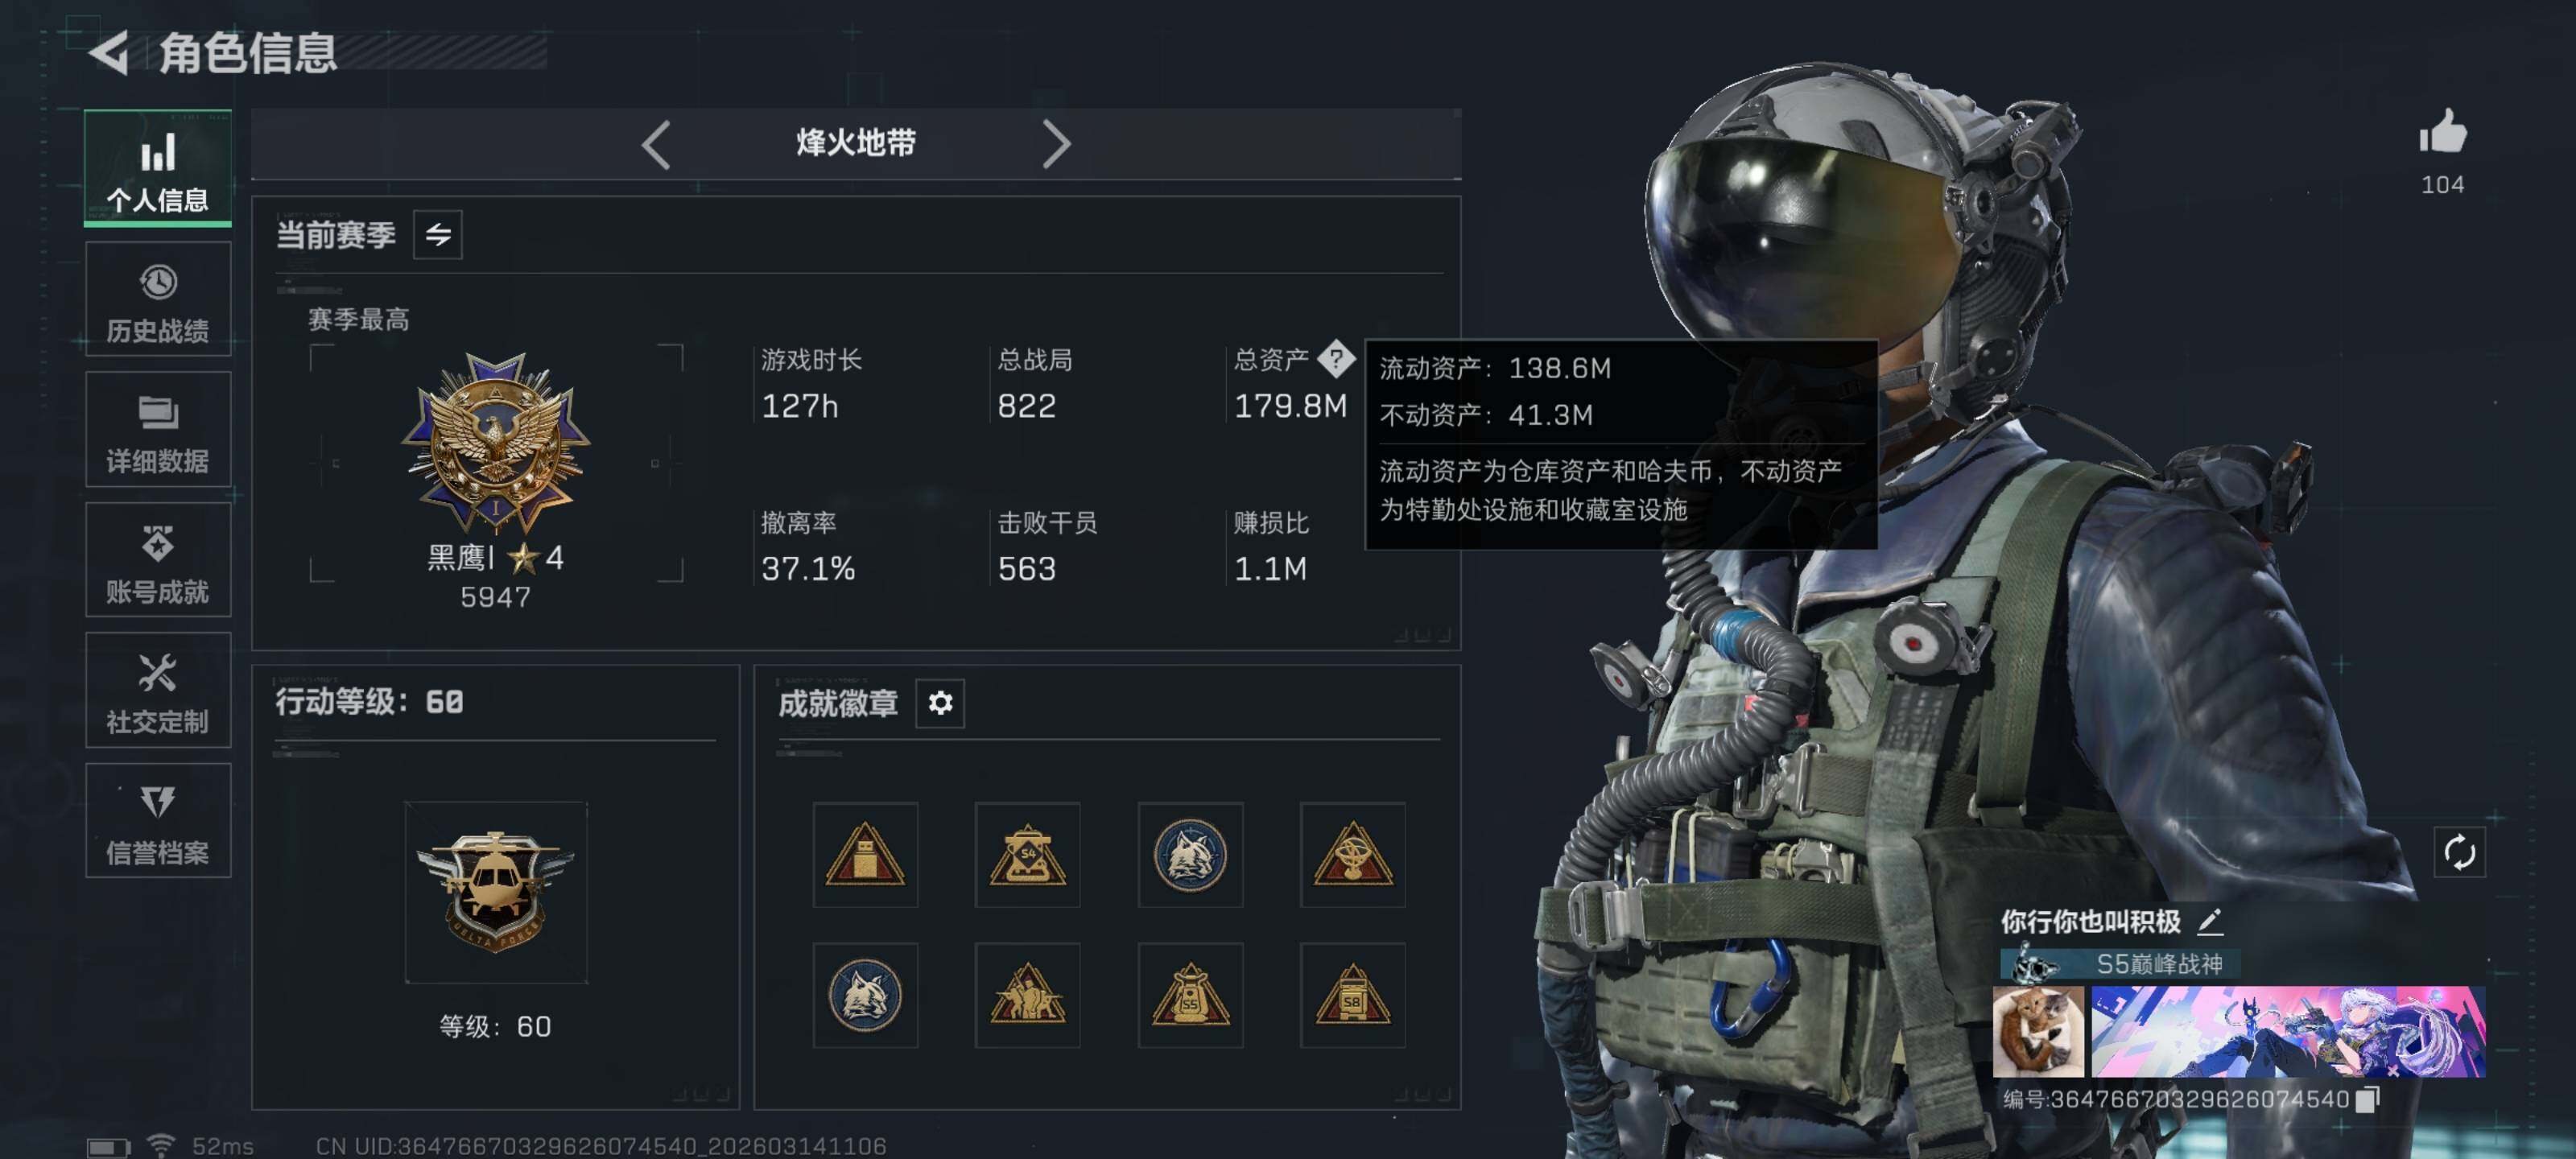Open the 历史战绩 tab
This screenshot has height=1159, width=2576.
(x=158, y=299)
